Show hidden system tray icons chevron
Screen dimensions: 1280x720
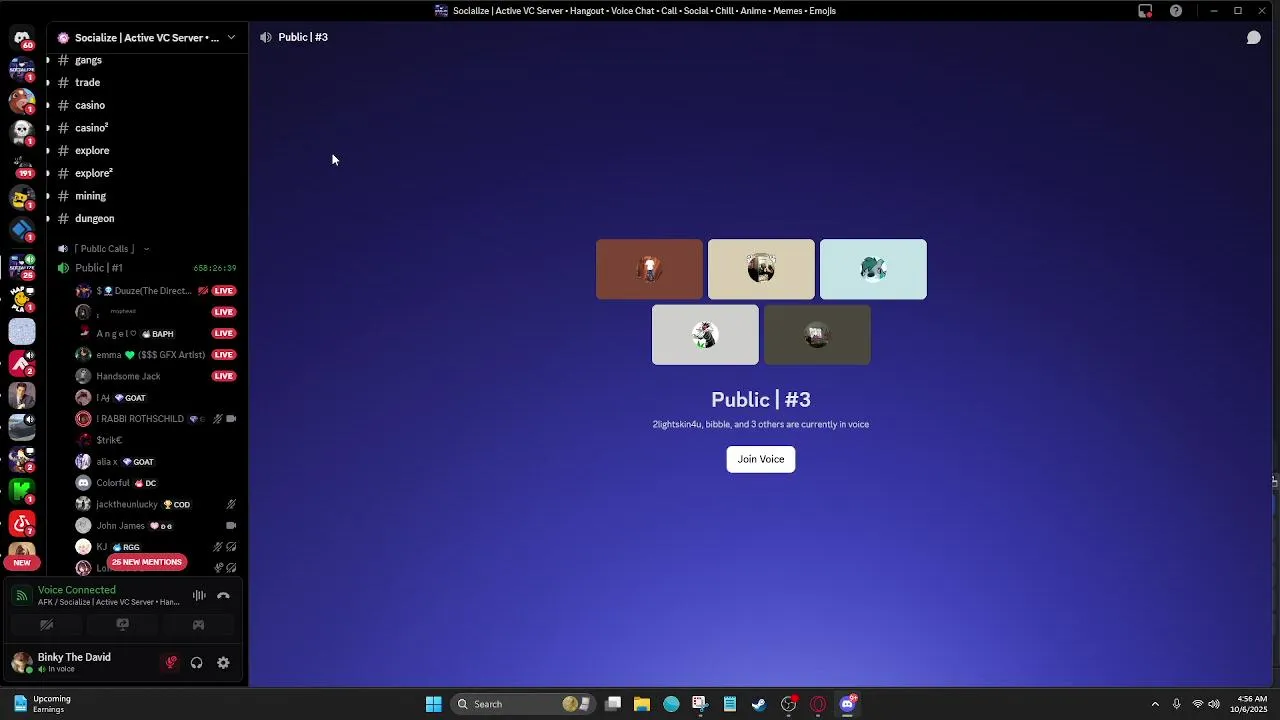[1155, 704]
